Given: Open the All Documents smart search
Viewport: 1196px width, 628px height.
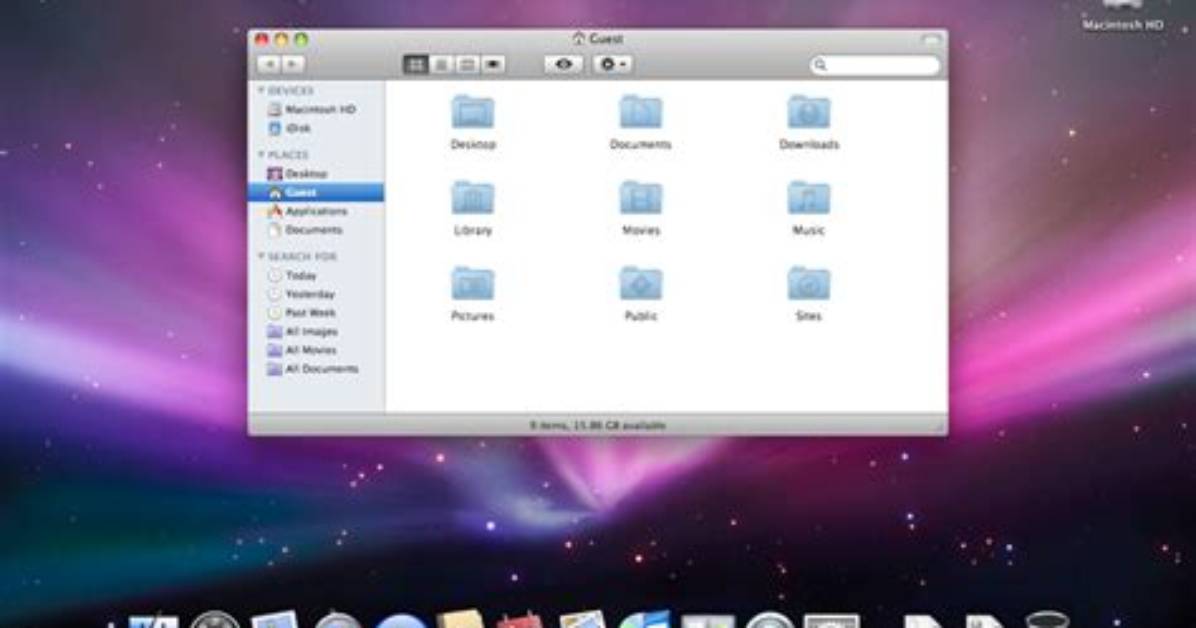Looking at the screenshot, I should click(x=316, y=369).
